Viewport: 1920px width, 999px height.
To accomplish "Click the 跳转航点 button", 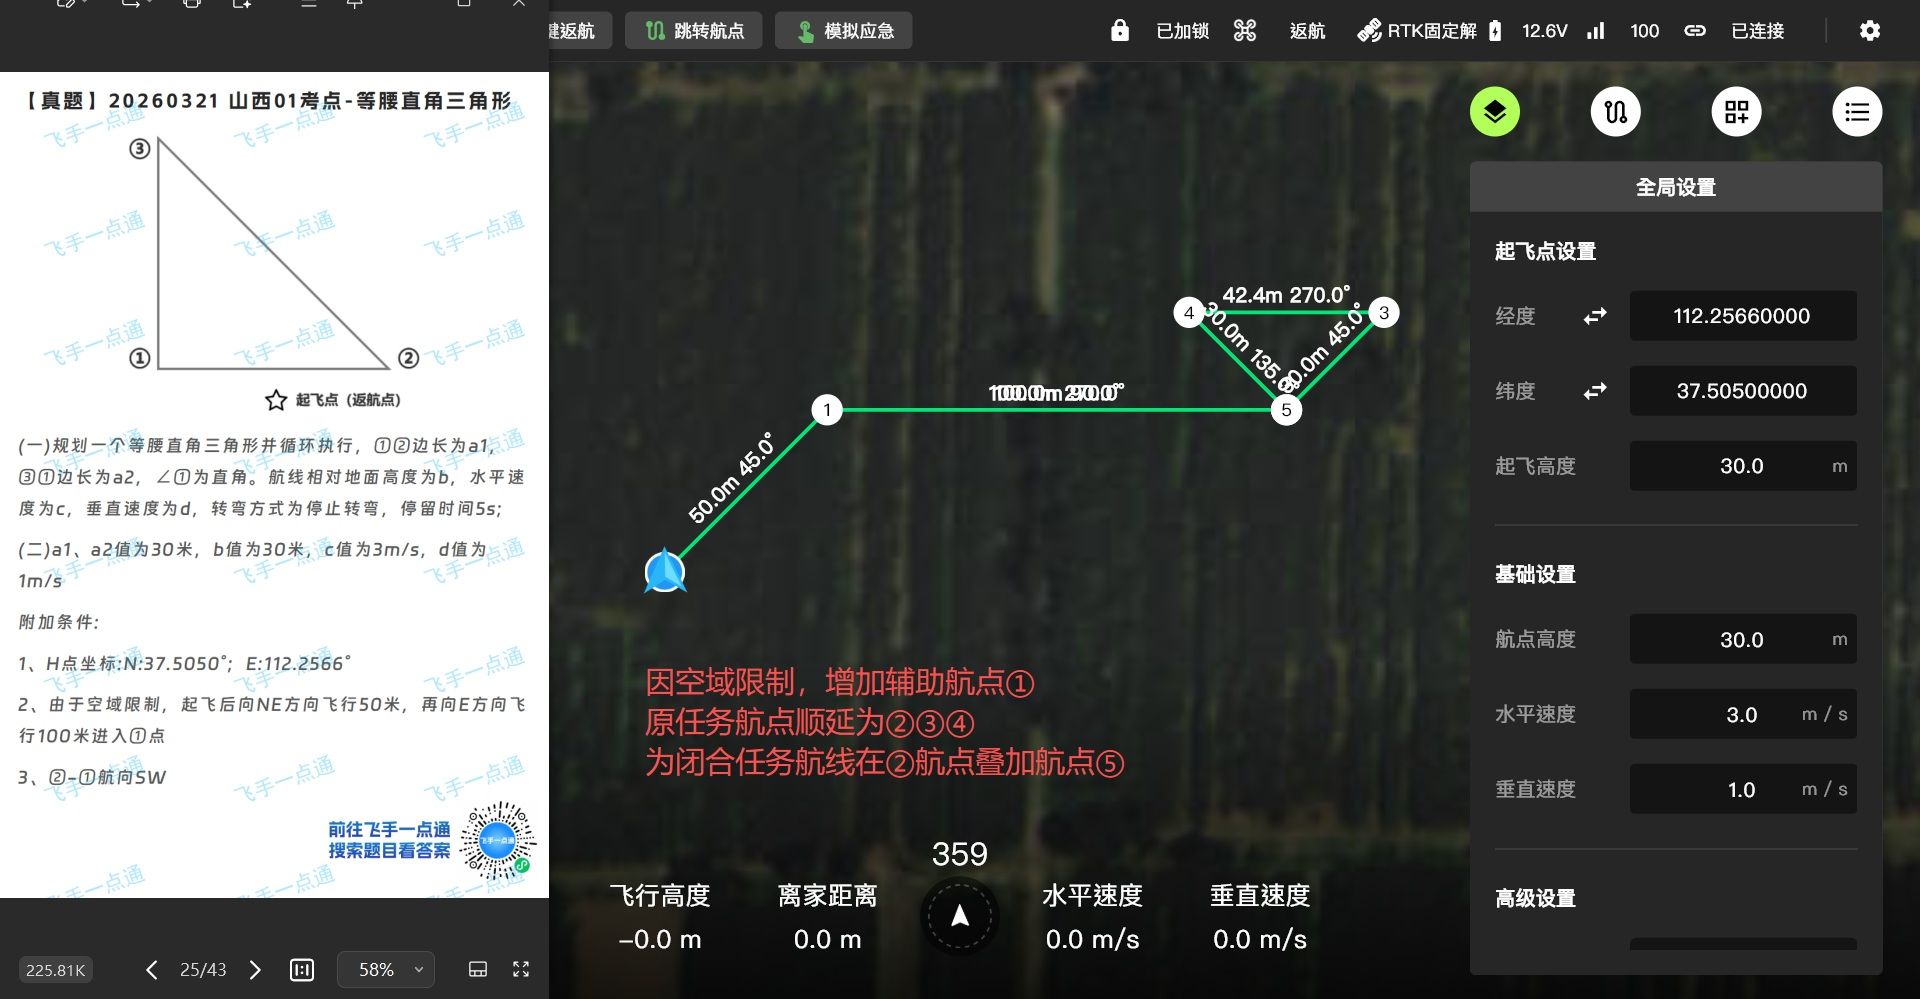I will pos(694,31).
